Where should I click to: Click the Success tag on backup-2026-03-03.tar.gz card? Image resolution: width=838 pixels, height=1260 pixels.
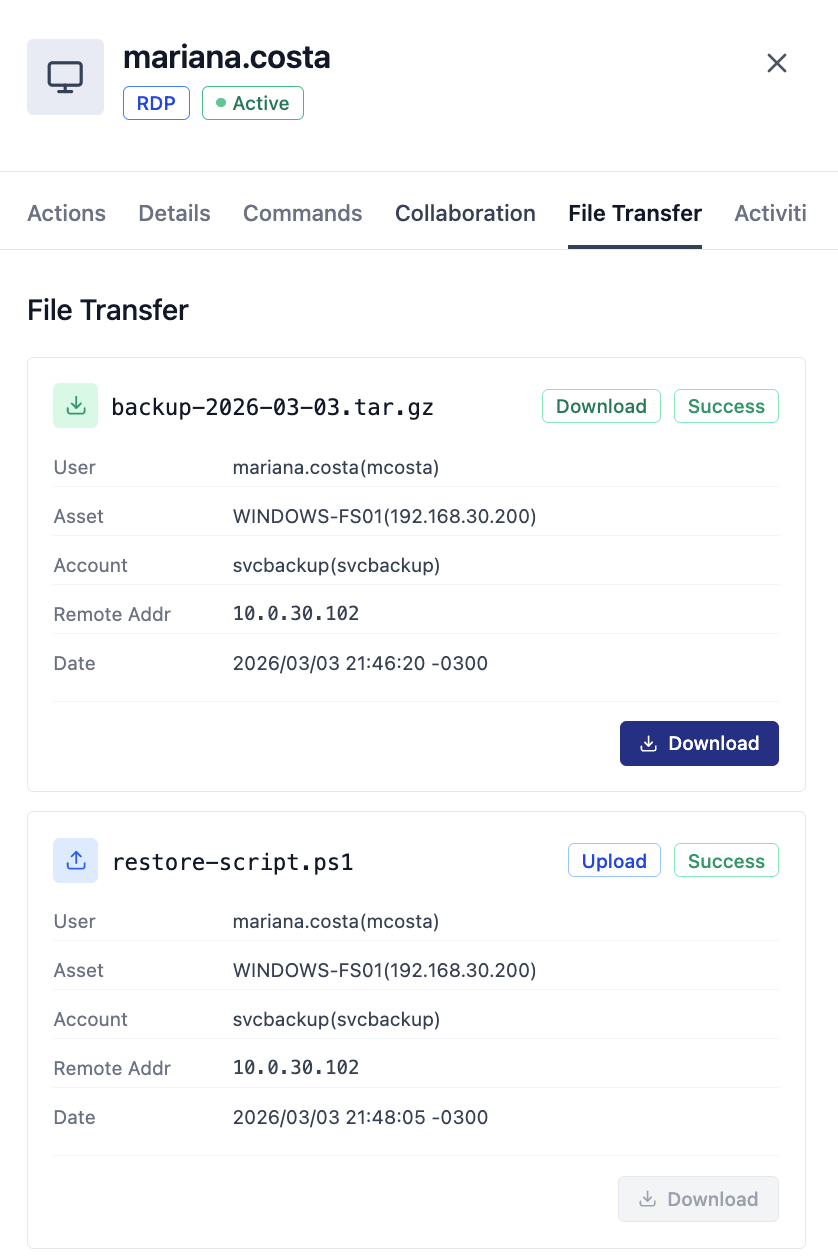(x=726, y=406)
